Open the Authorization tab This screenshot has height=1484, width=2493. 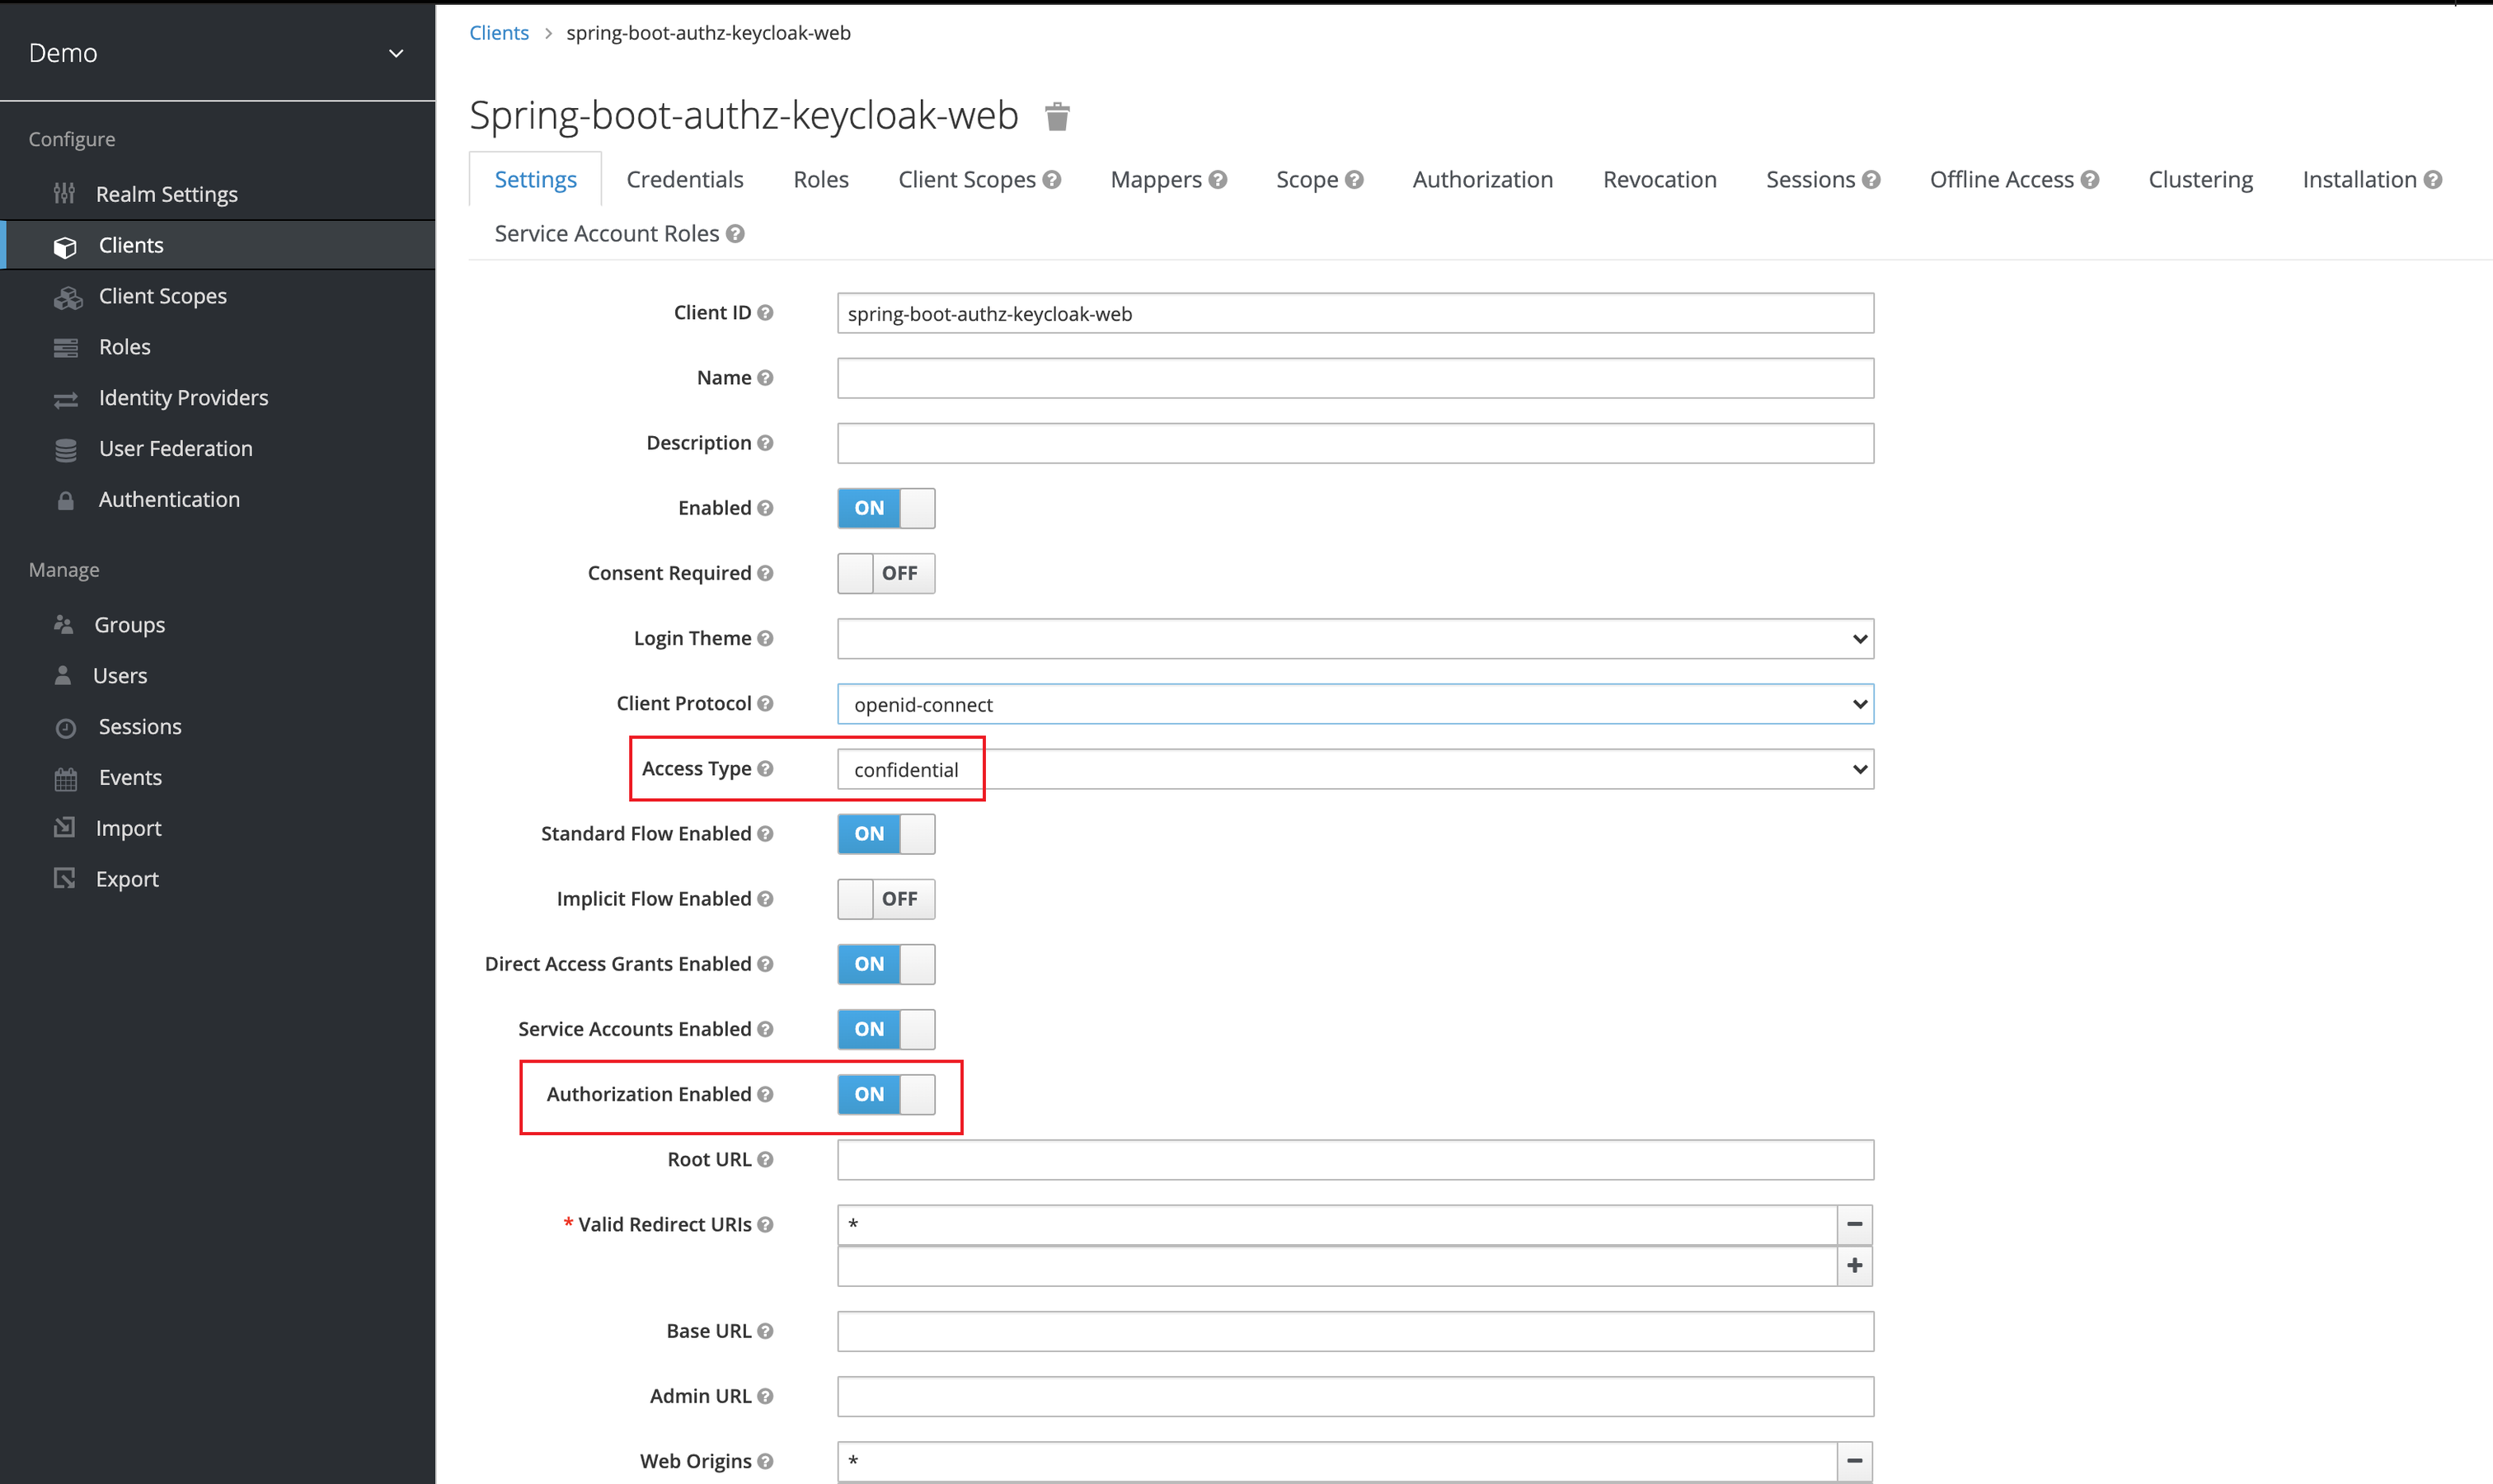[1482, 179]
